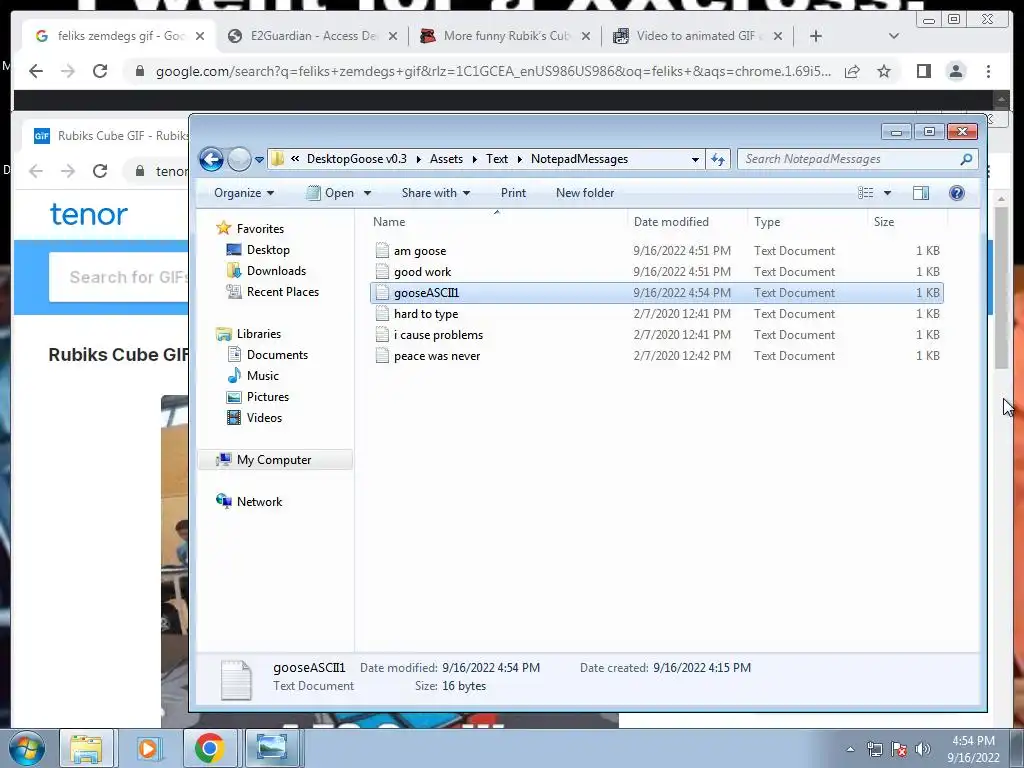Open Explorer Help icon
Viewport: 1024px width, 768px height.
[x=957, y=193]
